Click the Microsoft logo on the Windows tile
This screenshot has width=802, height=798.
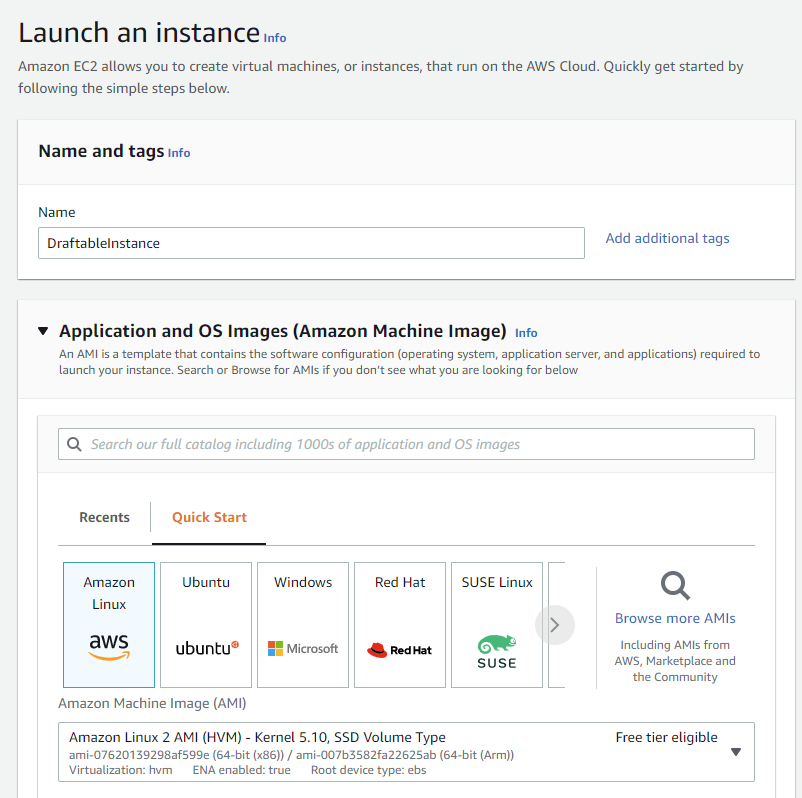[x=302, y=648]
